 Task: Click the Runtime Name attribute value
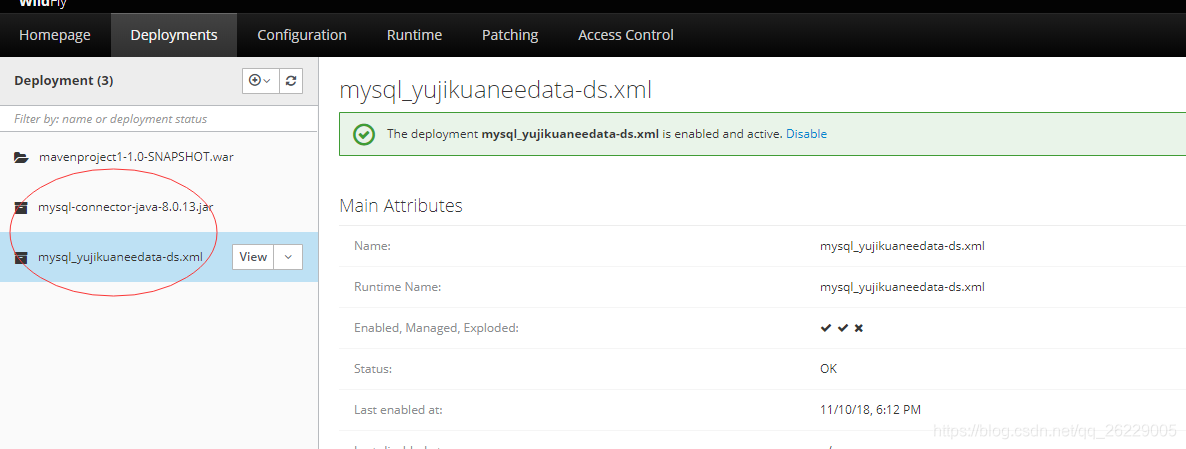point(902,286)
